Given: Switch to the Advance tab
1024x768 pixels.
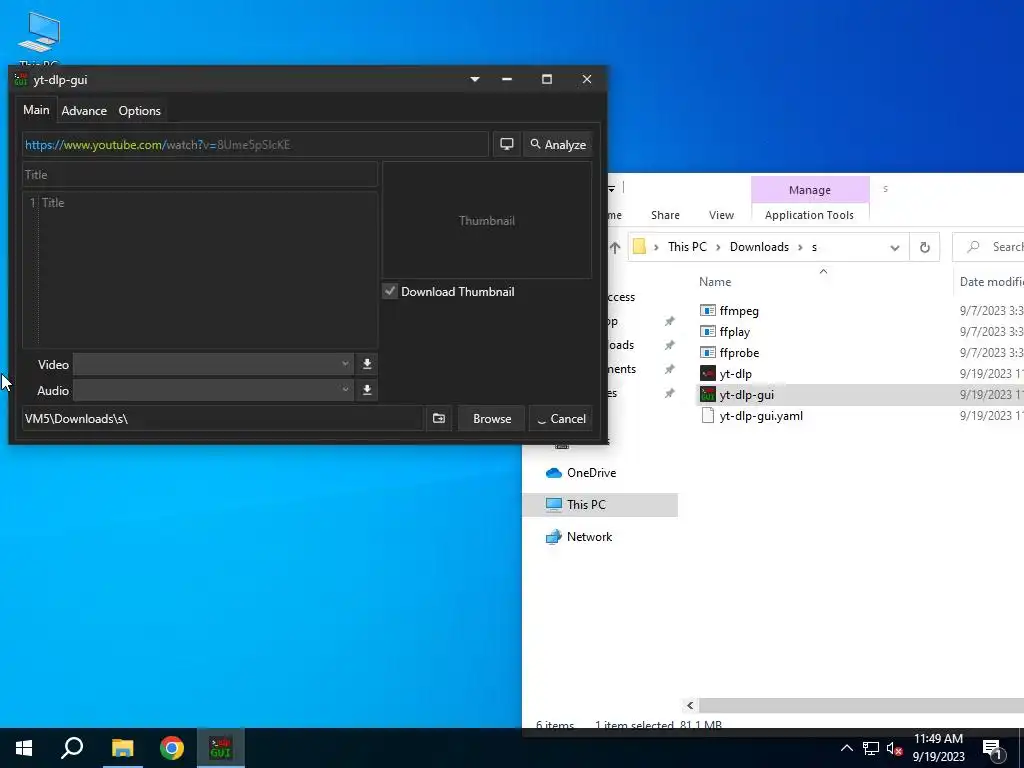Looking at the screenshot, I should click(84, 111).
